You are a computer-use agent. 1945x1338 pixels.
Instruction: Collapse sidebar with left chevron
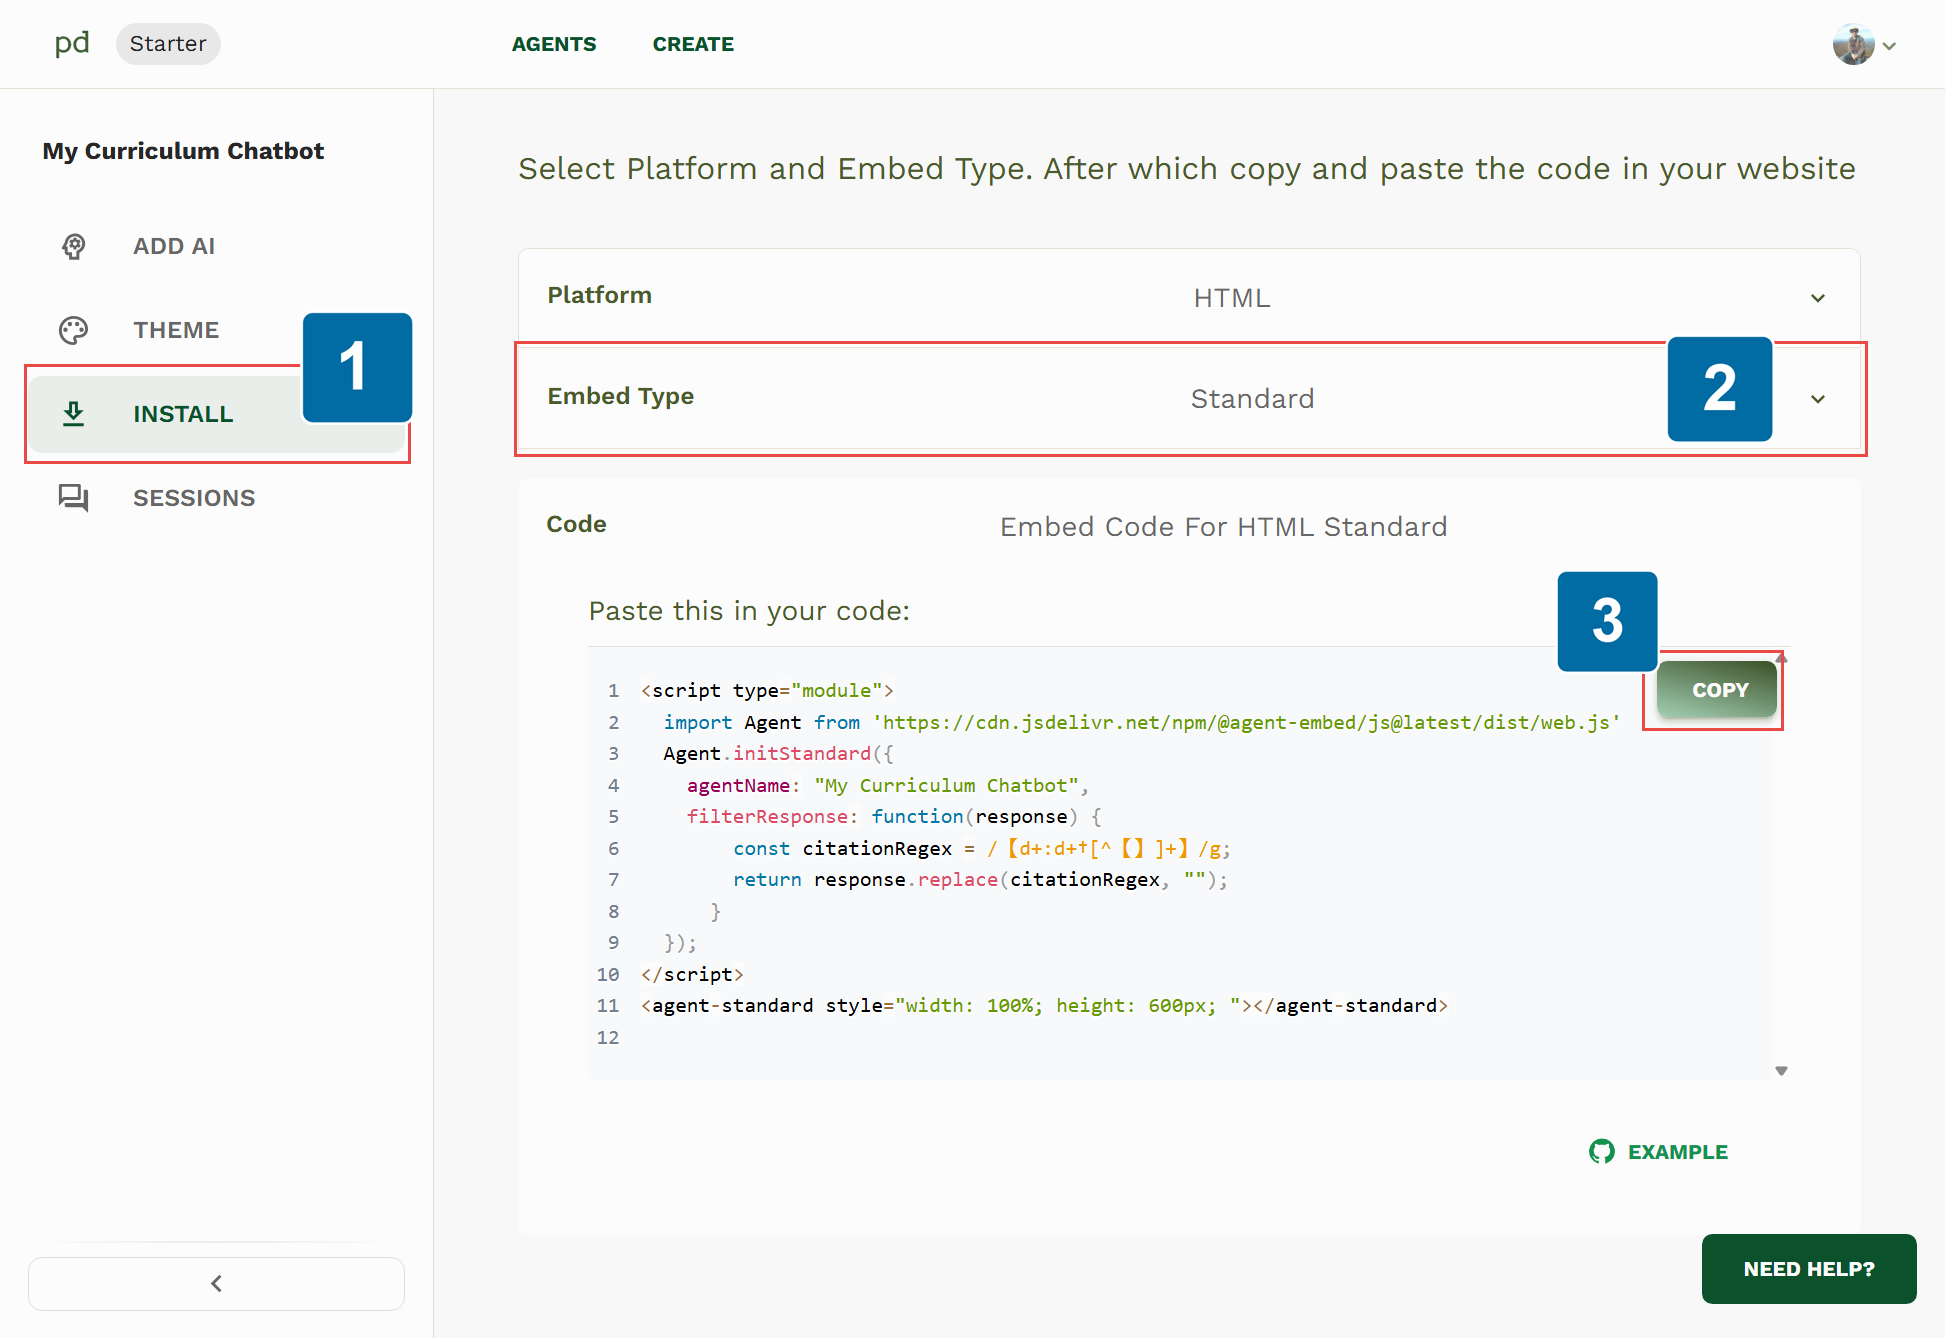216,1283
